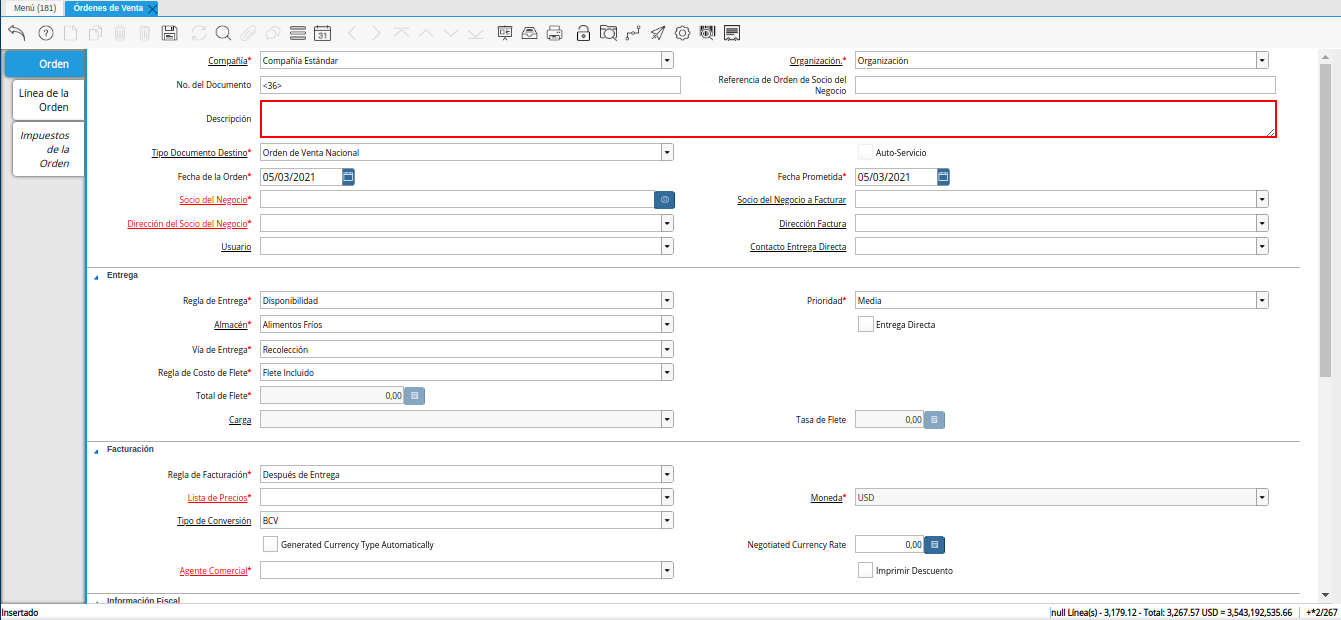Image resolution: width=1341 pixels, height=620 pixels.
Task: Save the record with the floppy disk icon
Action: pyautogui.click(x=169, y=33)
